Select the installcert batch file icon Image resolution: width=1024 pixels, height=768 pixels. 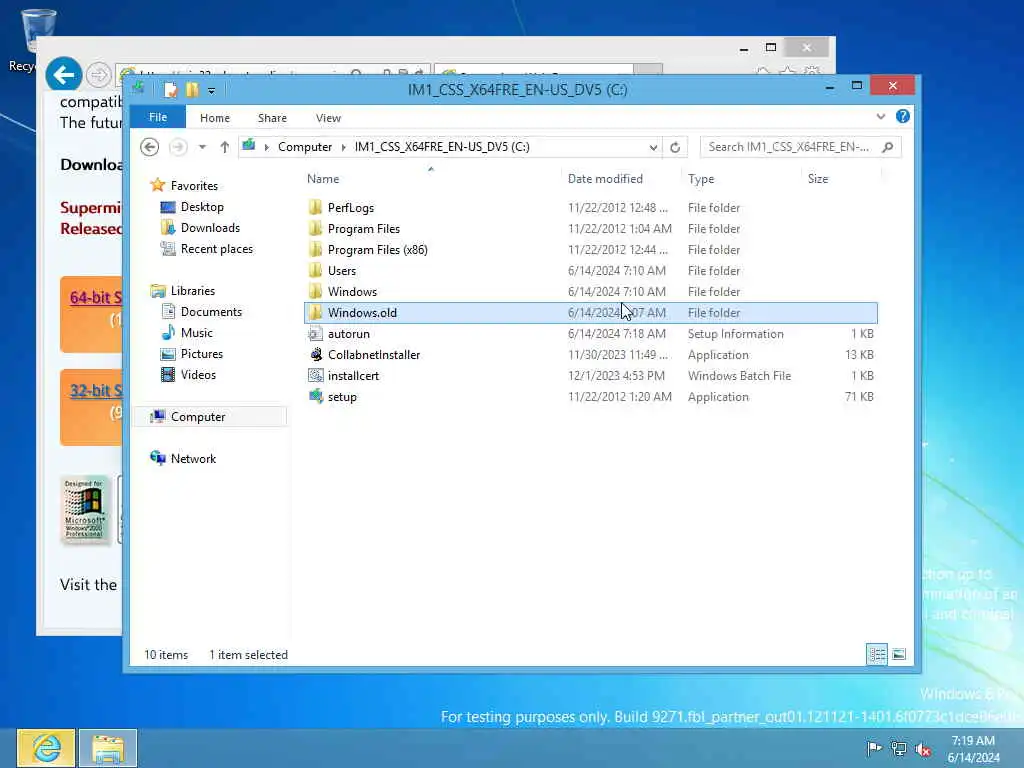[x=315, y=376]
